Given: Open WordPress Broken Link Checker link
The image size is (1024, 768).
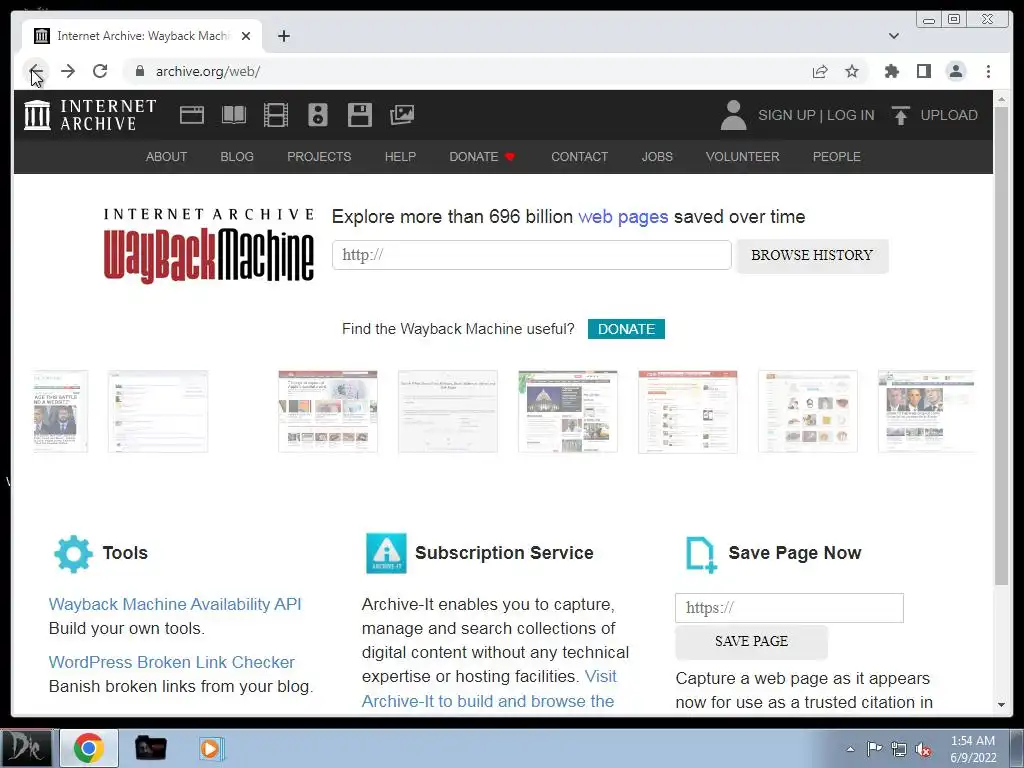Looking at the screenshot, I should point(172,662).
